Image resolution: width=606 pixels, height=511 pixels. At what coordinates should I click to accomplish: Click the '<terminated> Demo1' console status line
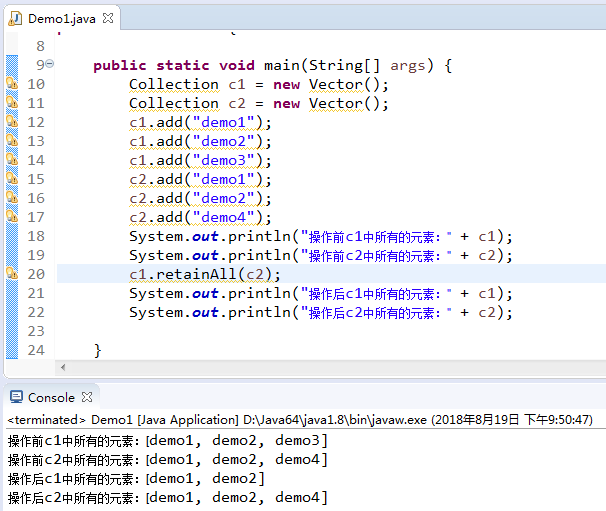[300, 419]
